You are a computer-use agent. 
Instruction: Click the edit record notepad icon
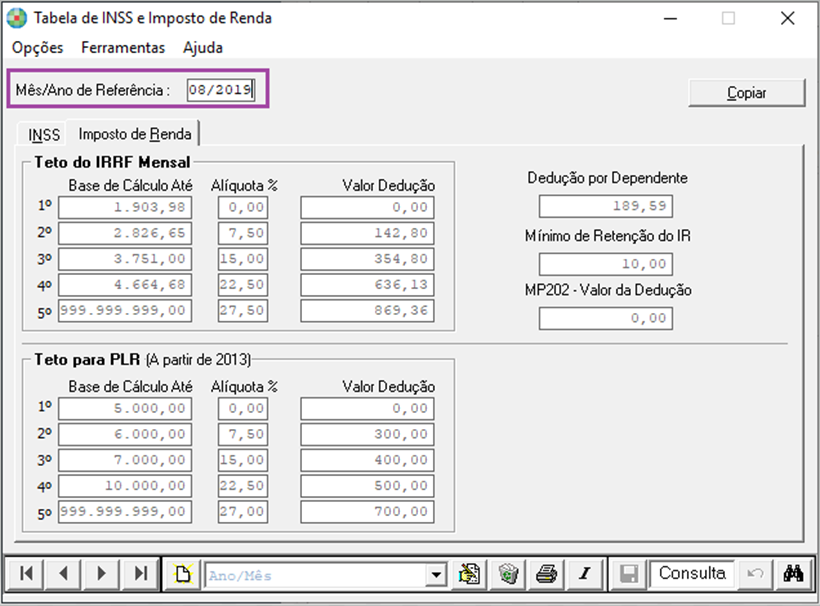click(469, 574)
